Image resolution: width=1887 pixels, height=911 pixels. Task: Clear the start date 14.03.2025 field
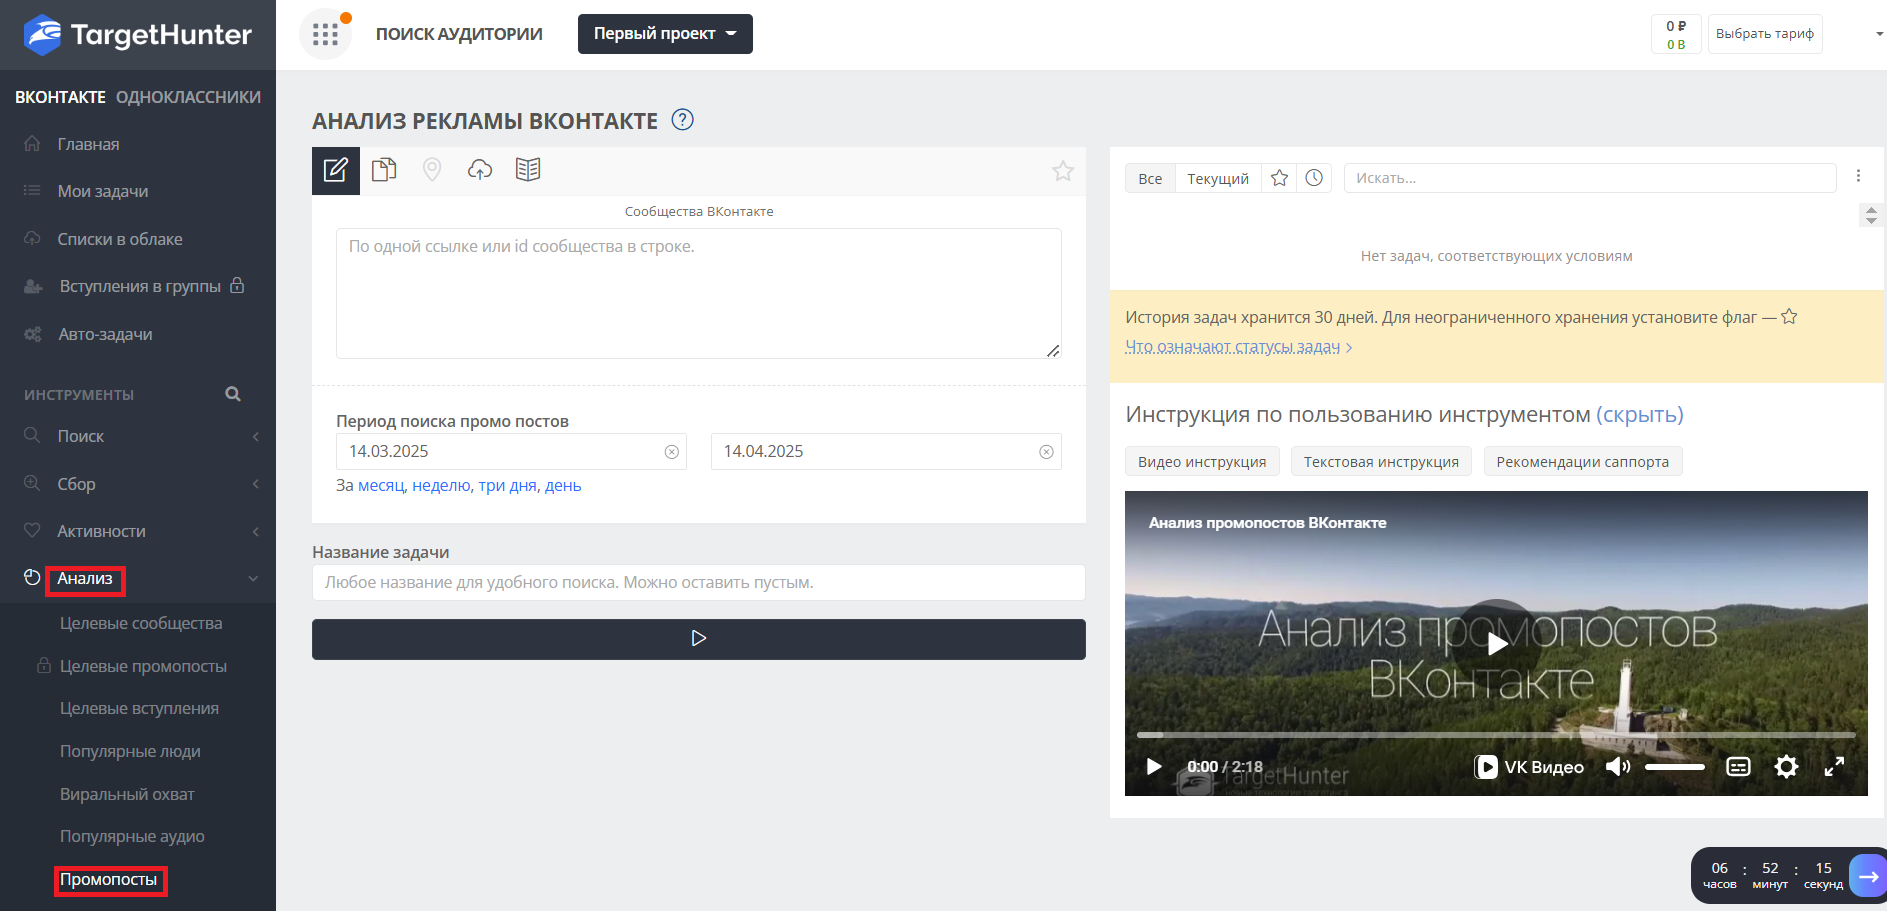[x=672, y=452]
